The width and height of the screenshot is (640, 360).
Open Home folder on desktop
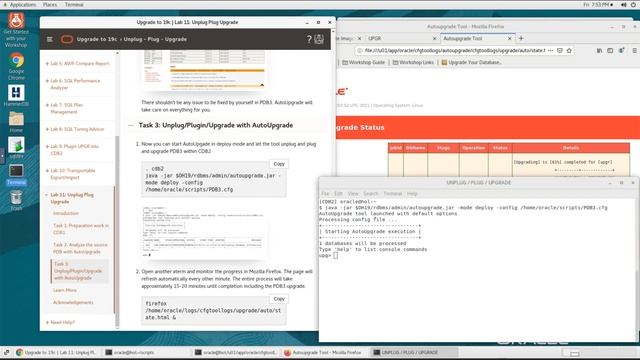(16, 122)
